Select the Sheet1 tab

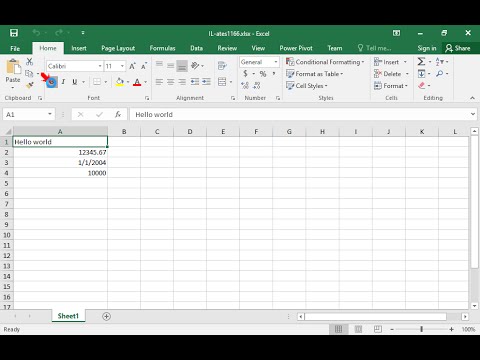(x=68, y=316)
